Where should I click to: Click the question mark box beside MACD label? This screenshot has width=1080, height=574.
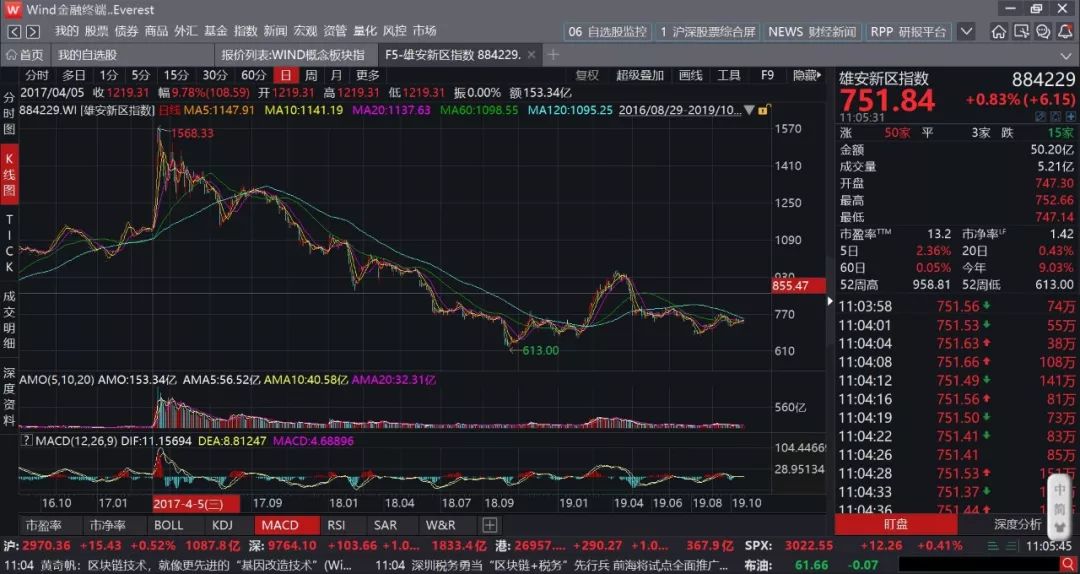(x=26, y=440)
